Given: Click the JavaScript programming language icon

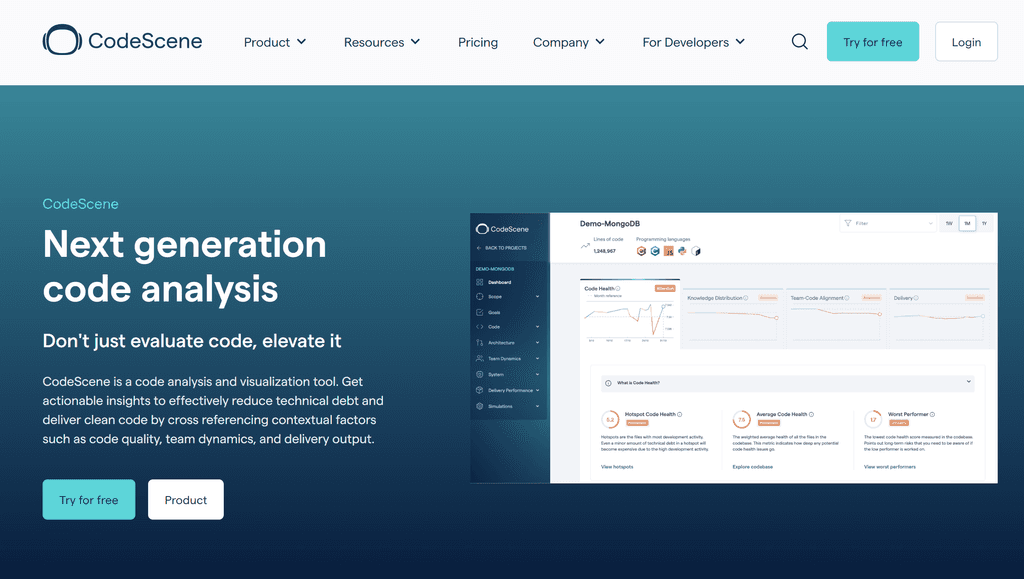Looking at the screenshot, I should click(668, 251).
